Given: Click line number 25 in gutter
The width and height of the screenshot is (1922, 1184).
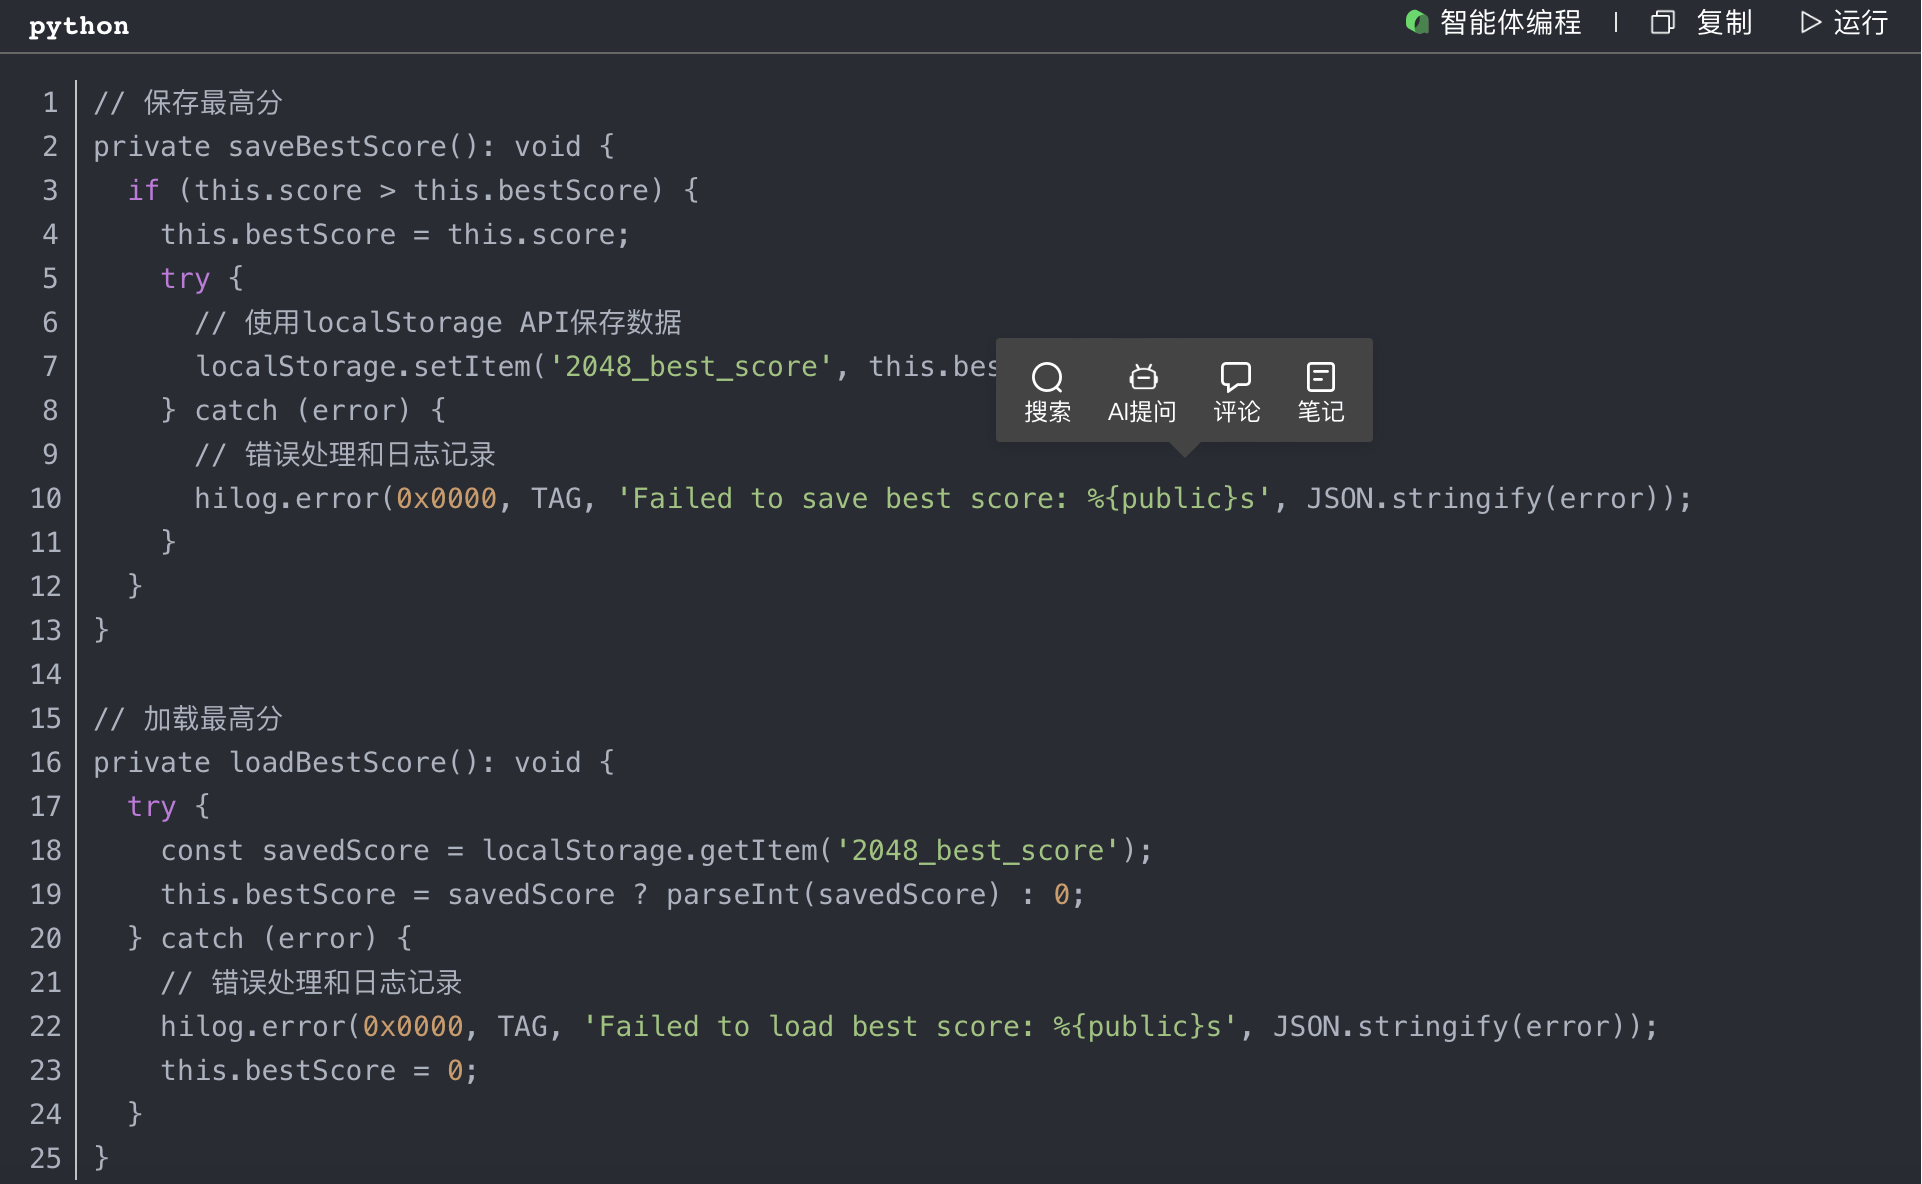Looking at the screenshot, I should (46, 1158).
